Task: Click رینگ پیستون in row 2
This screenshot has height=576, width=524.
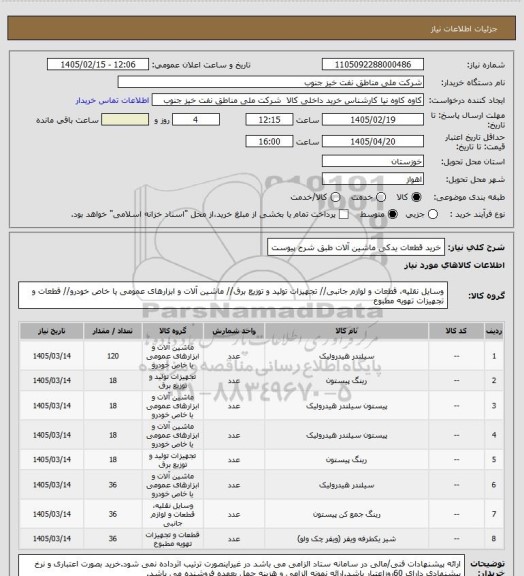Action: 346,381
